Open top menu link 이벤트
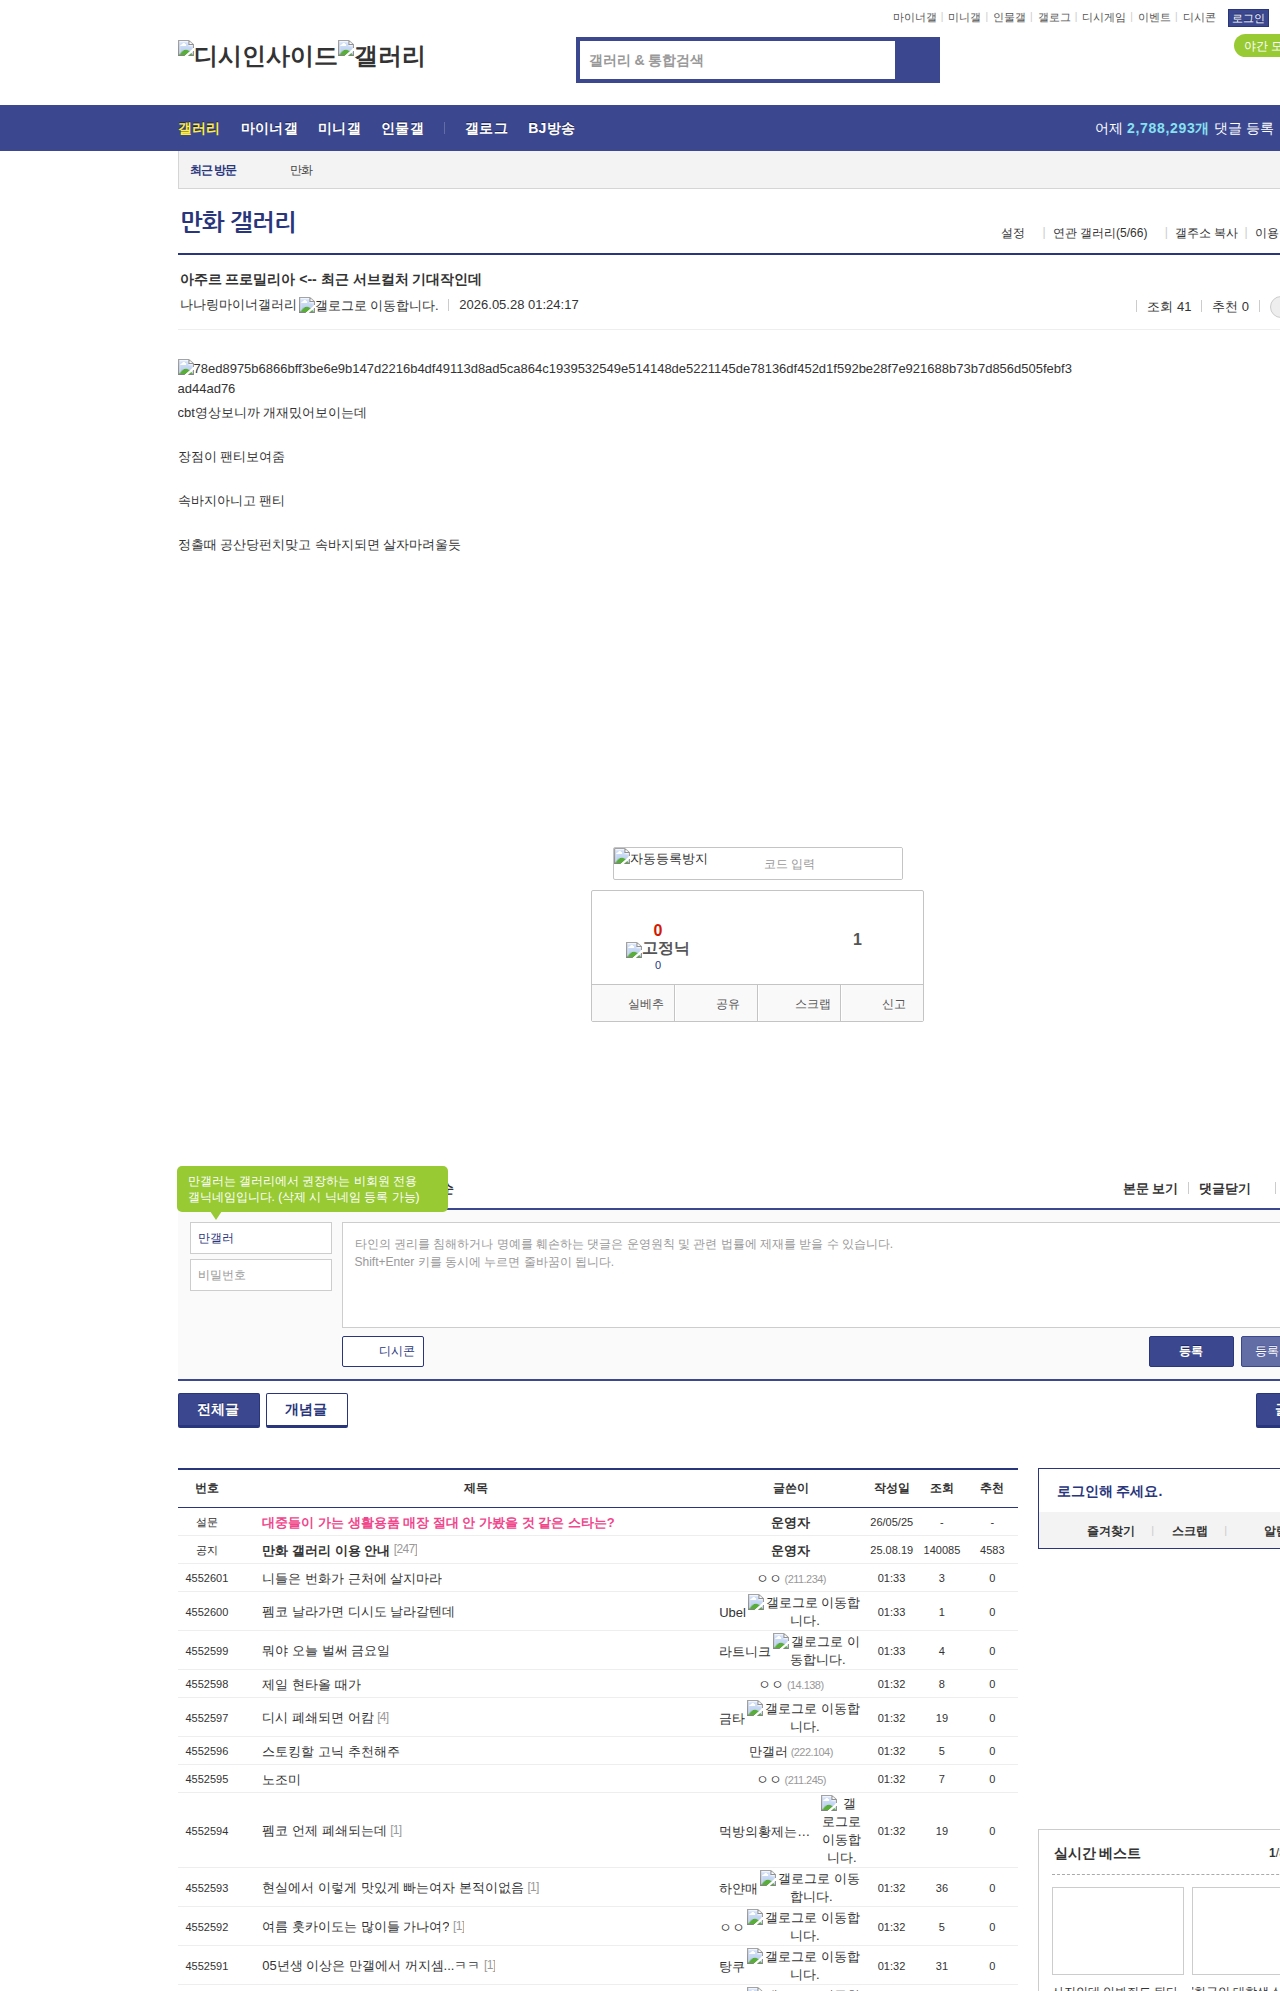 (1154, 18)
